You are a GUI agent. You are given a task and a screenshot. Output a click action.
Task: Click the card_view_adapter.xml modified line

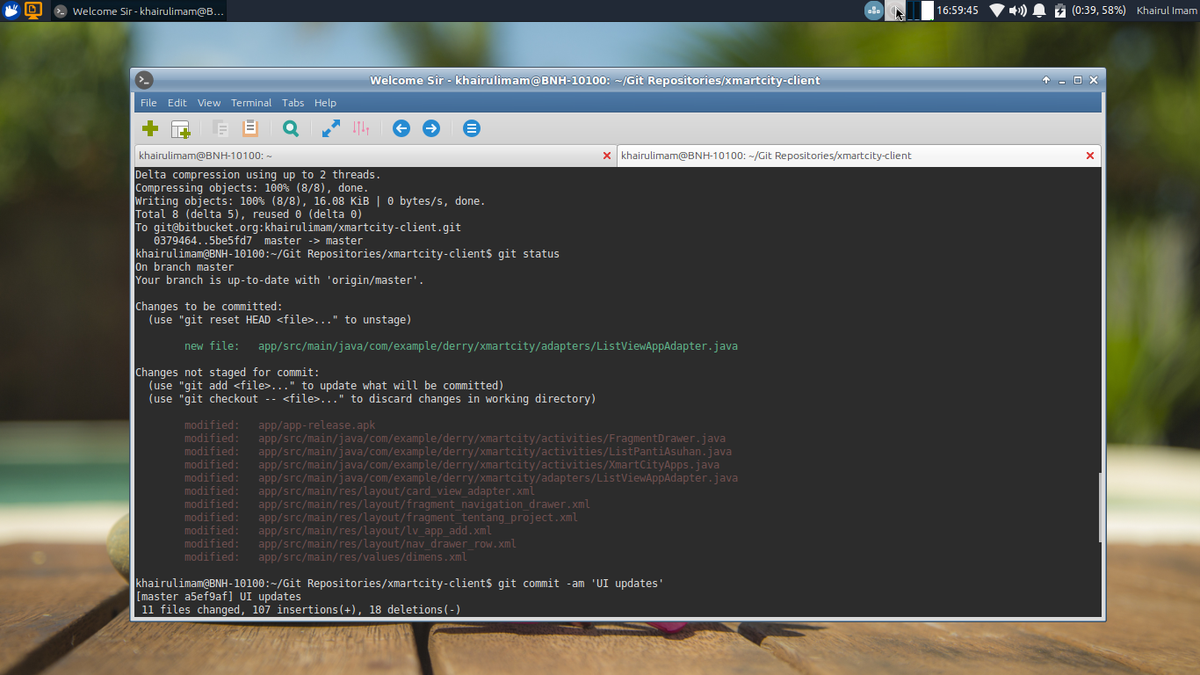coord(359,491)
